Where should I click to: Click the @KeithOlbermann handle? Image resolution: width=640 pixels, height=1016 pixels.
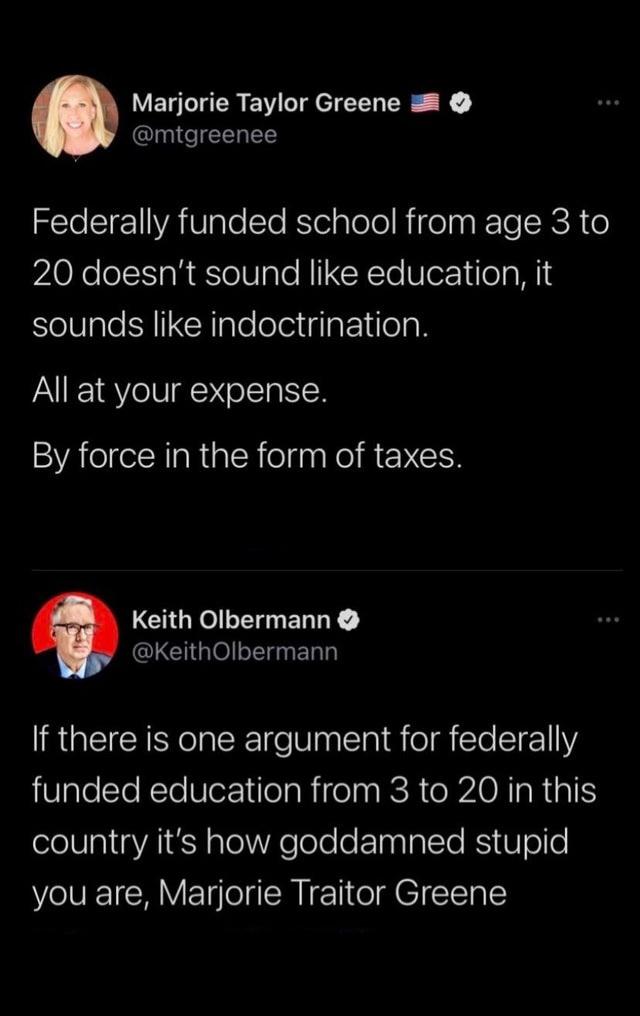[x=235, y=652]
